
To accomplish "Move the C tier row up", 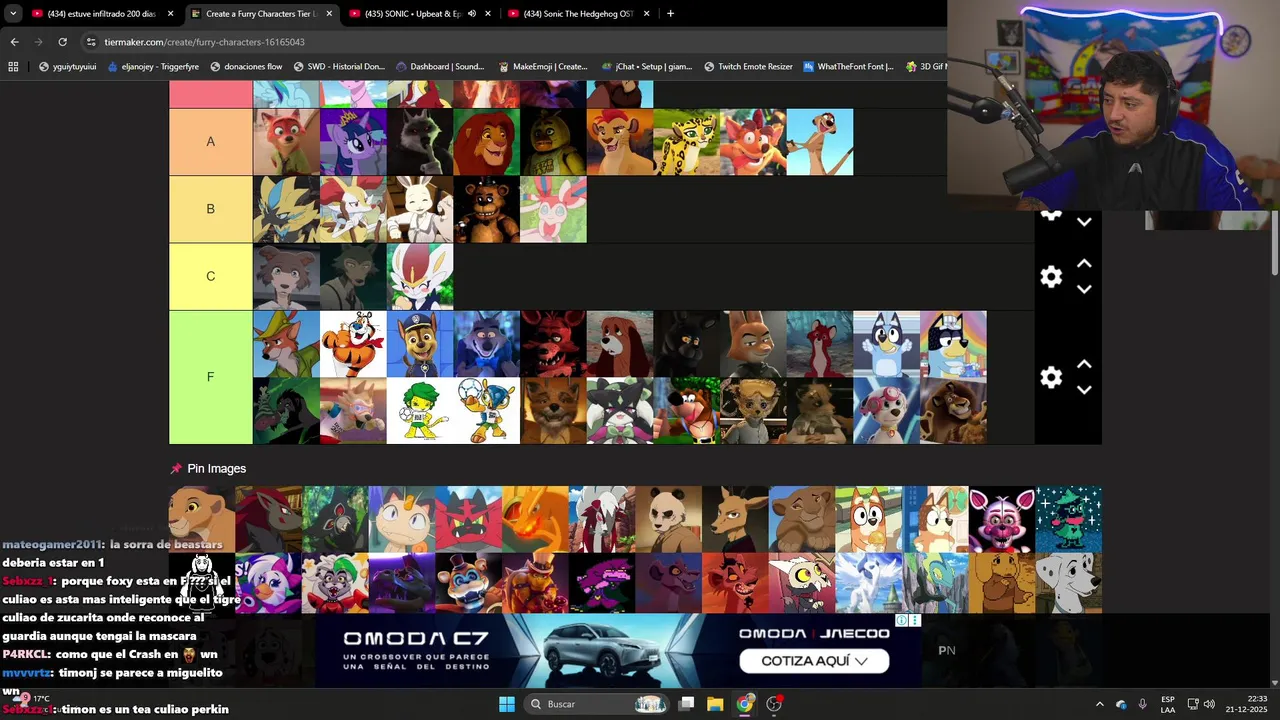I will coord(1084,264).
